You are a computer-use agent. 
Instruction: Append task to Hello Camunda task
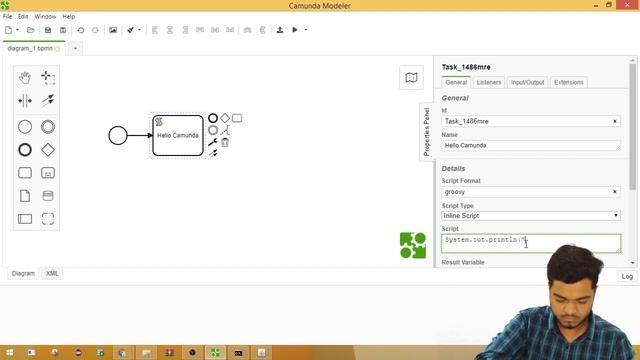(x=237, y=118)
